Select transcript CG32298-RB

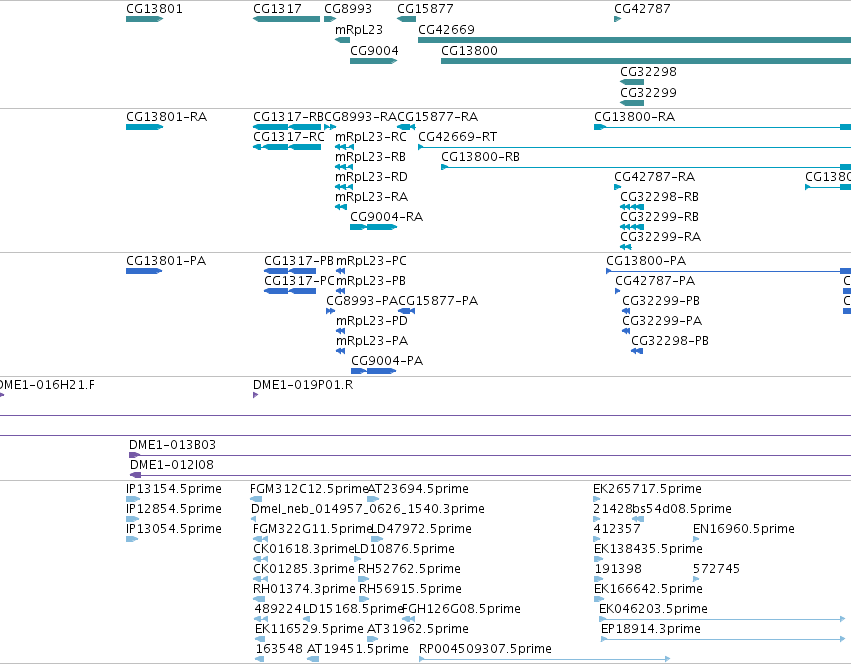pyautogui.click(x=659, y=197)
